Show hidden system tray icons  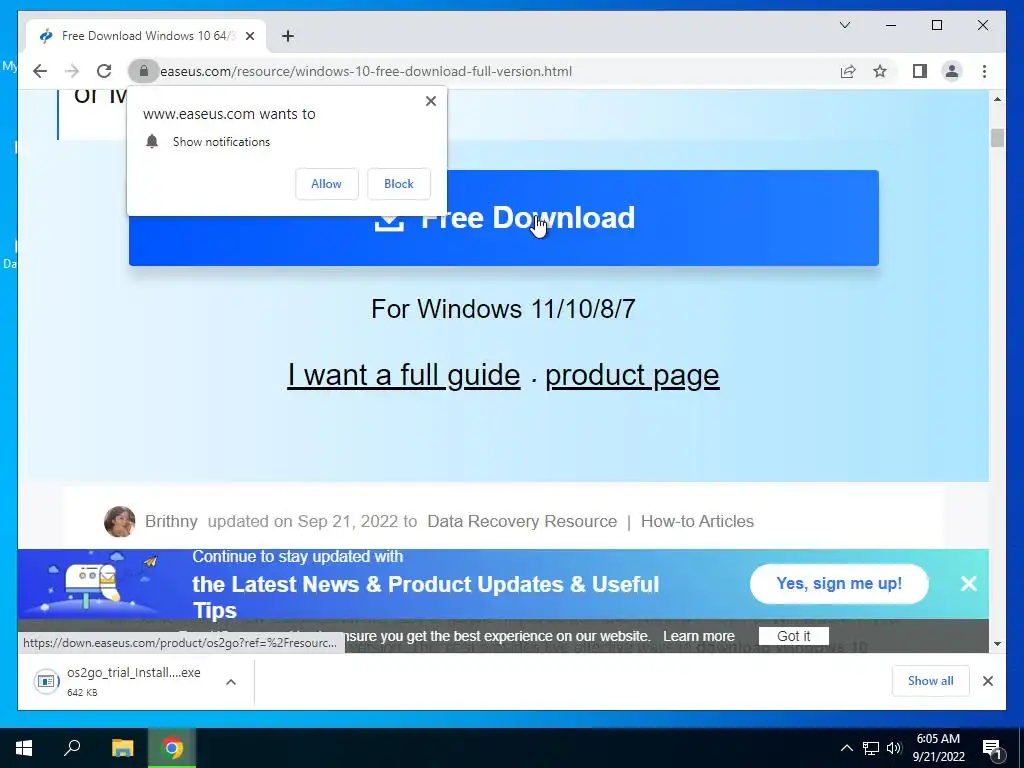pyautogui.click(x=846, y=748)
